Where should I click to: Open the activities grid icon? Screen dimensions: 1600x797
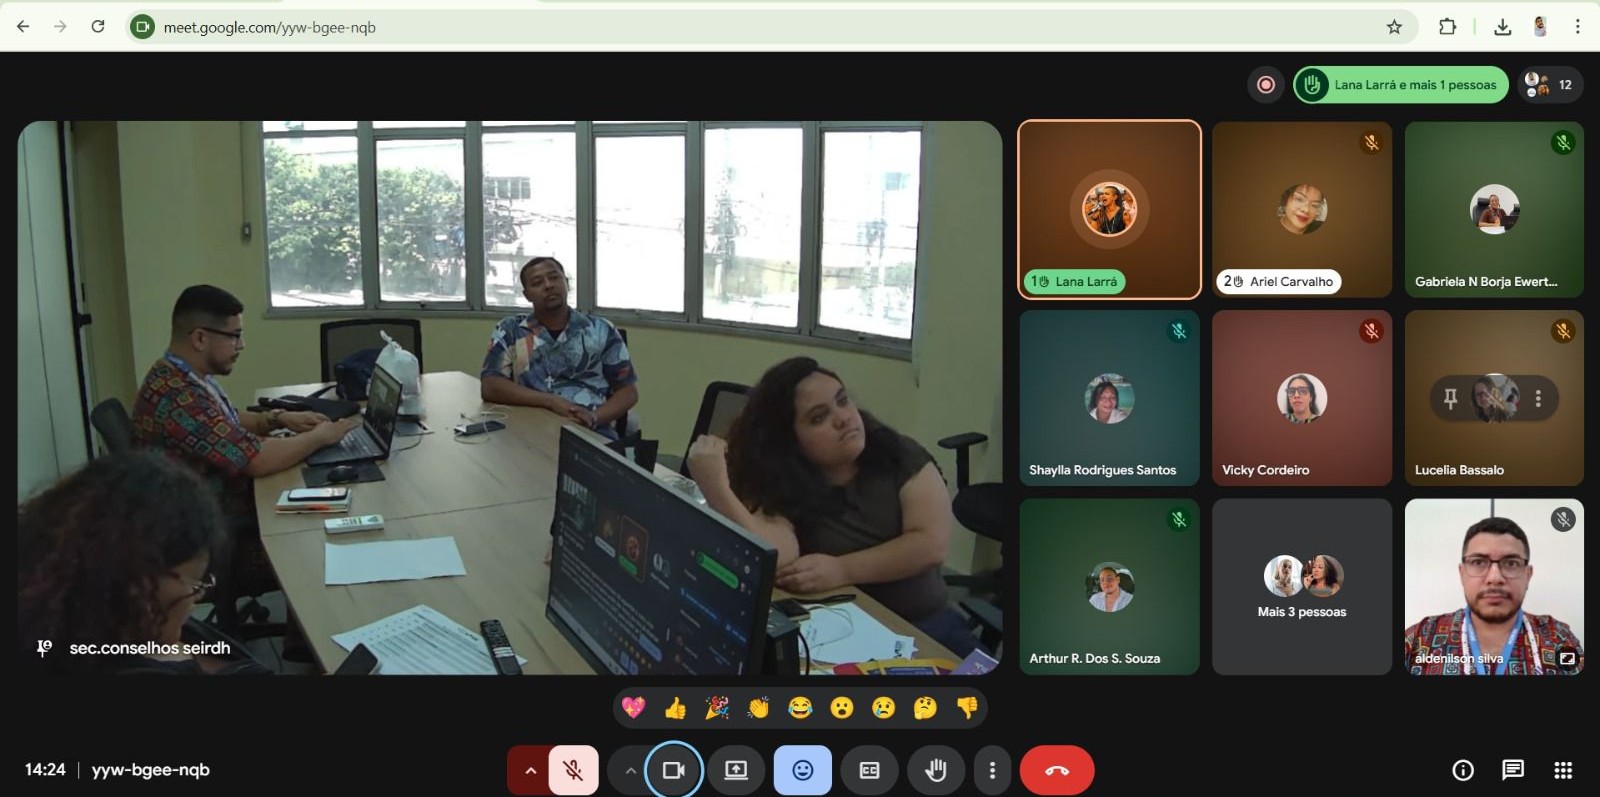(x=1563, y=769)
